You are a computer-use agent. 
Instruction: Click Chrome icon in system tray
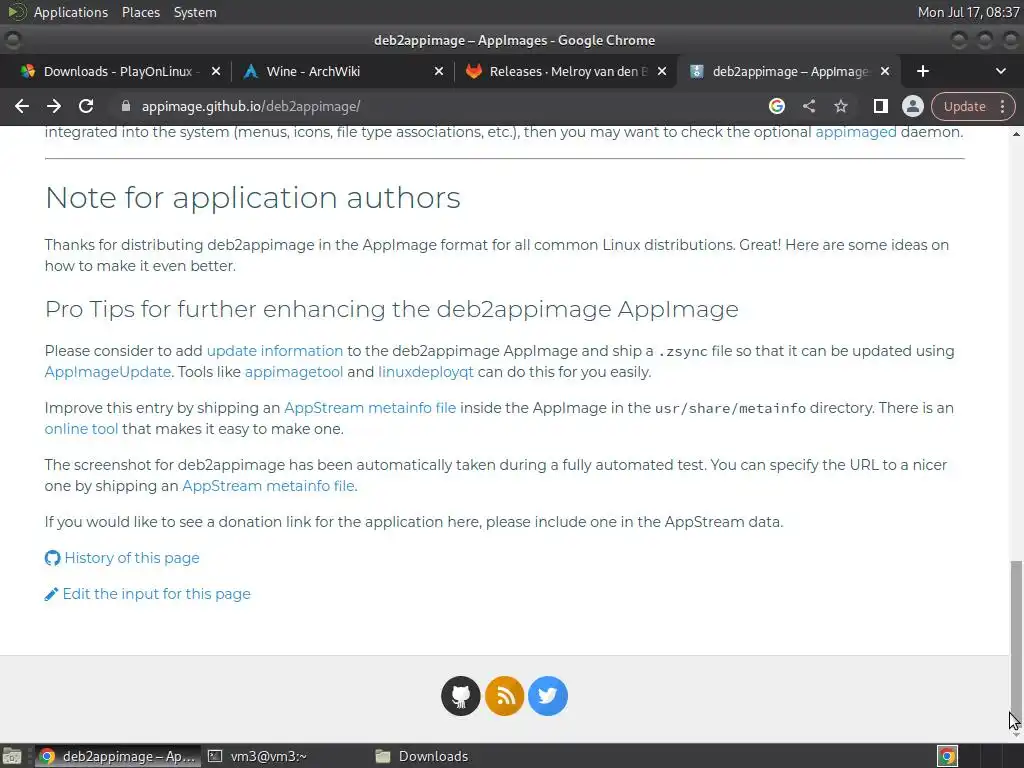947,756
